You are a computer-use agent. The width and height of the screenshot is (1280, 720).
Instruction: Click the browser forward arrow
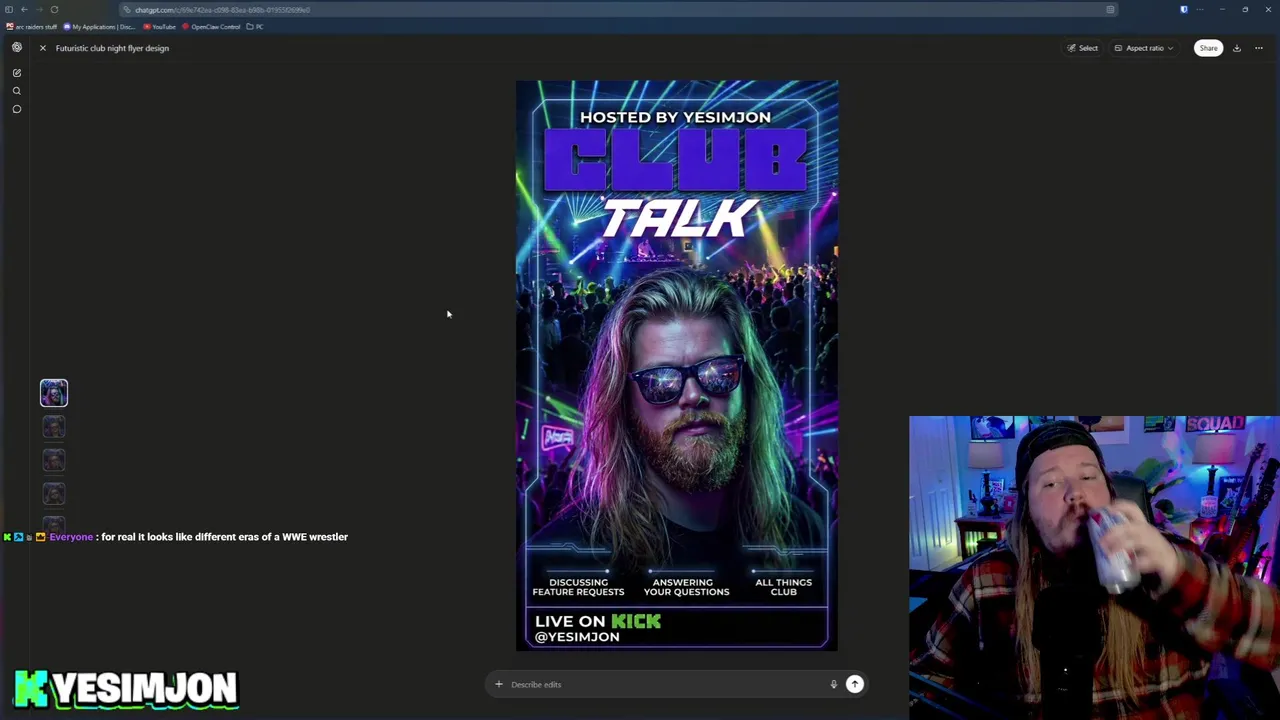coord(39,10)
